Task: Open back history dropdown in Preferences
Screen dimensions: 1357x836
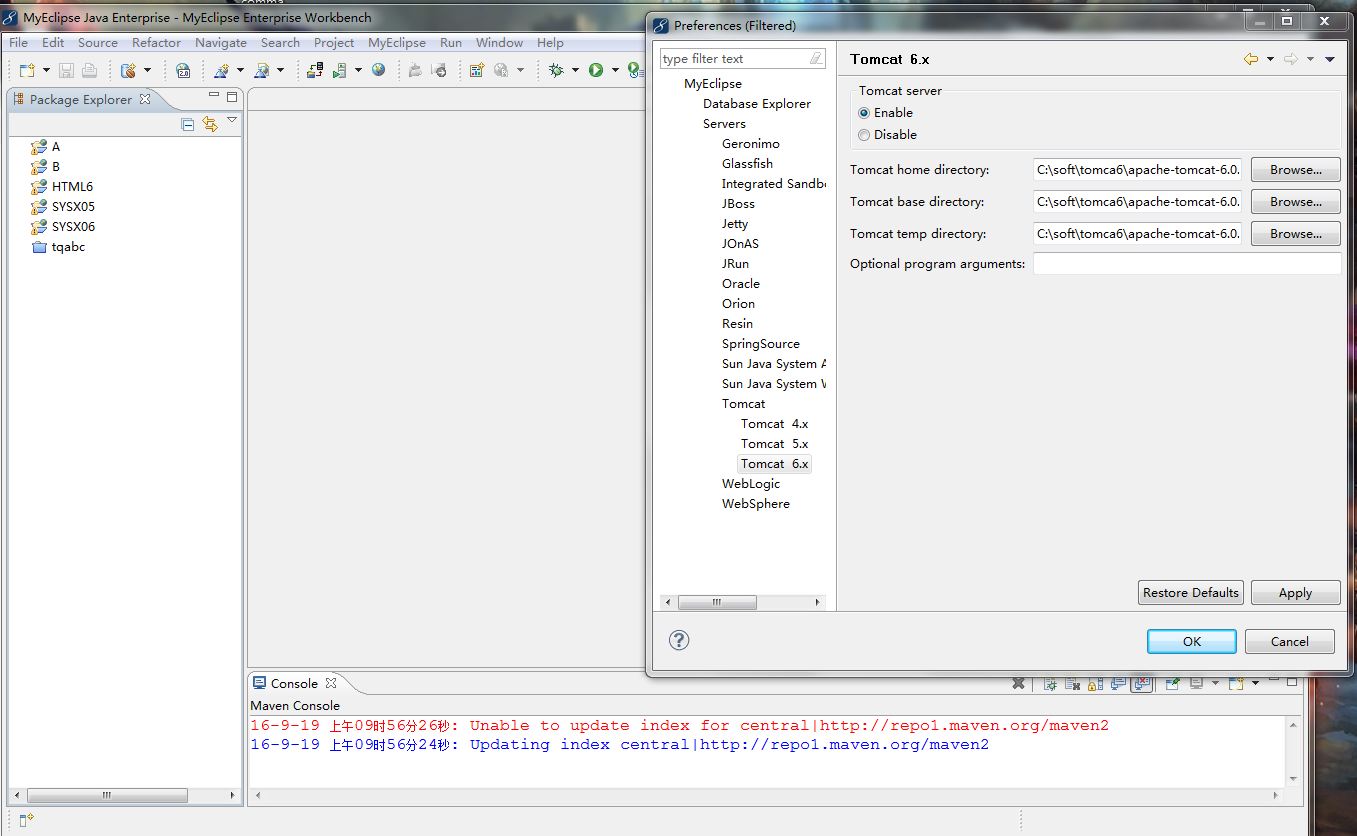Action: coord(1270,59)
